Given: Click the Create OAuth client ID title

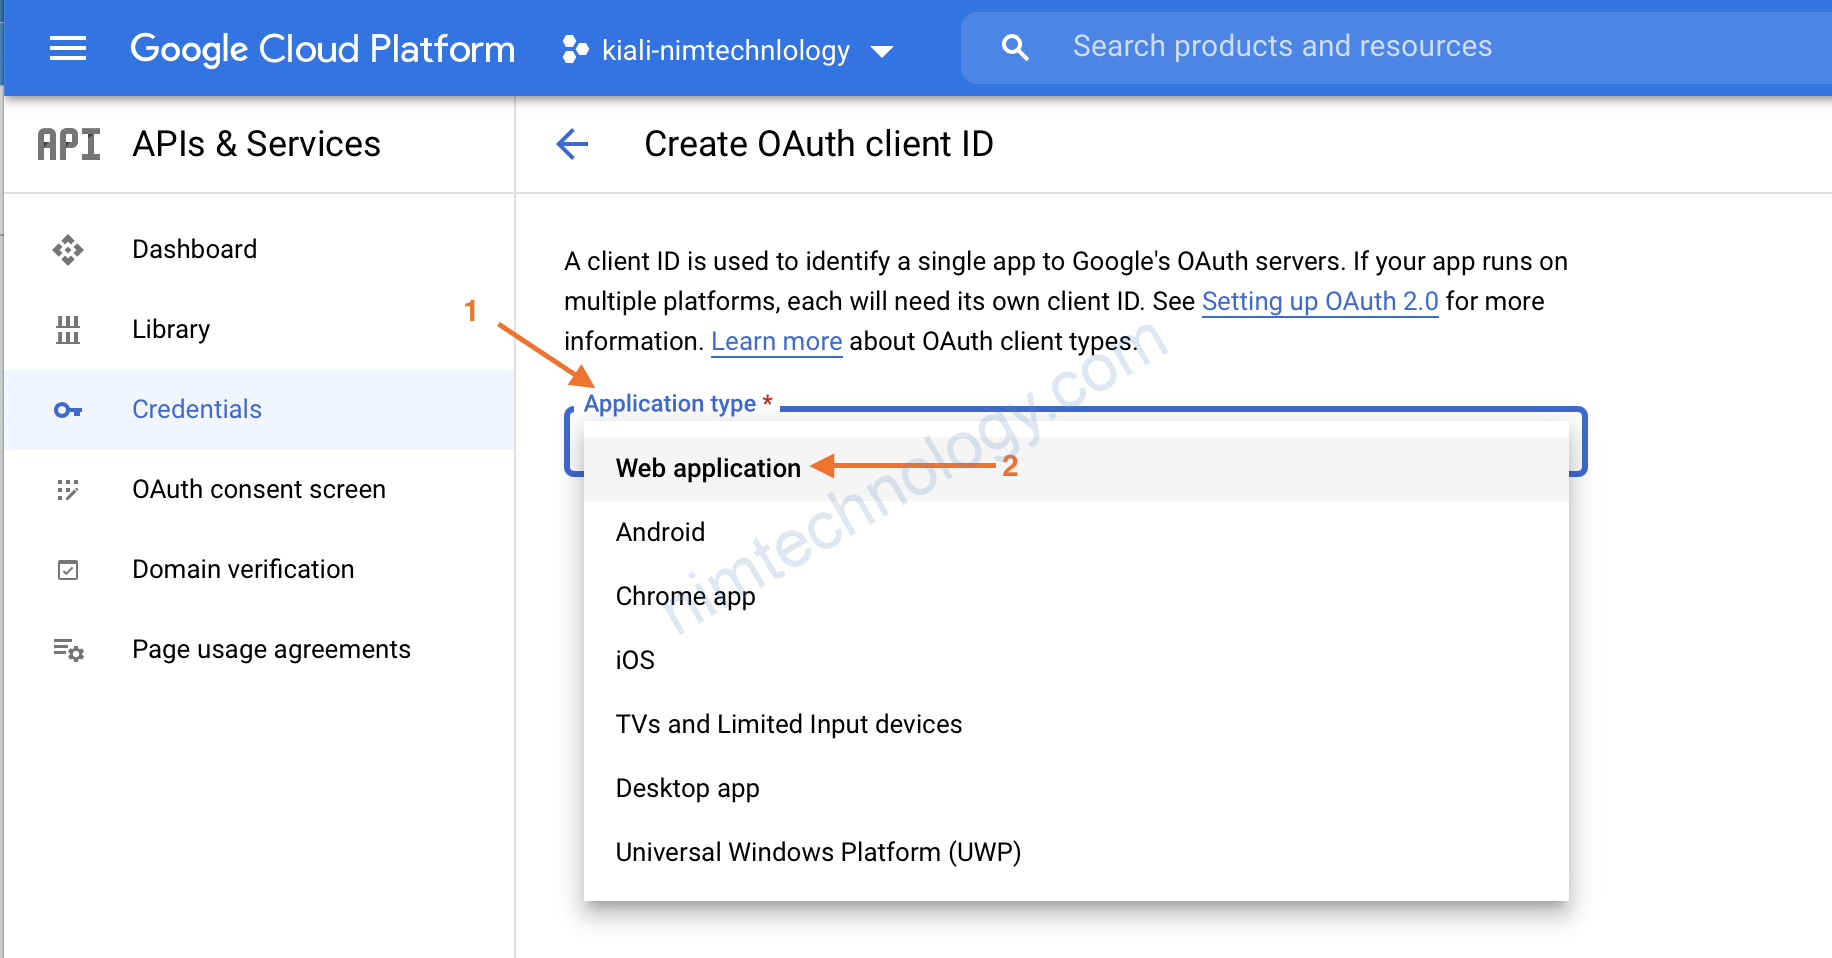Looking at the screenshot, I should pos(819,144).
